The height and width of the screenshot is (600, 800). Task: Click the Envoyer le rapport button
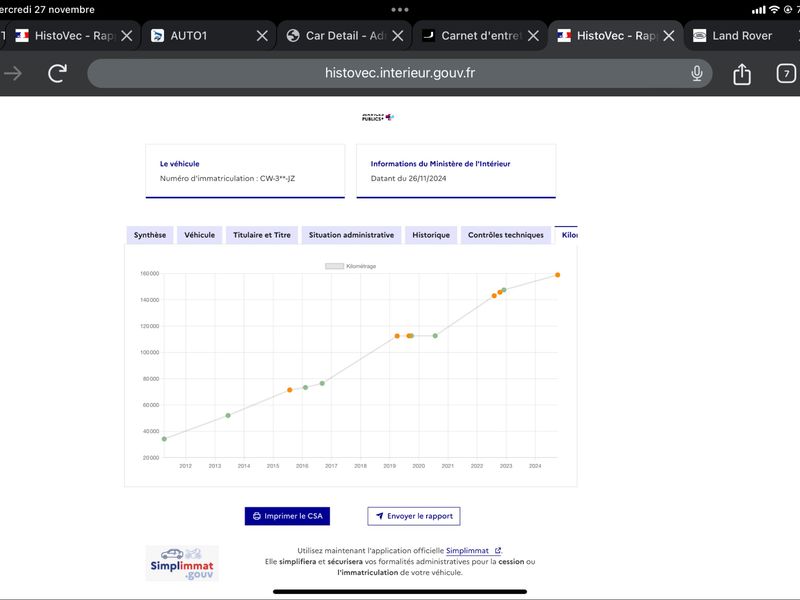tap(414, 516)
